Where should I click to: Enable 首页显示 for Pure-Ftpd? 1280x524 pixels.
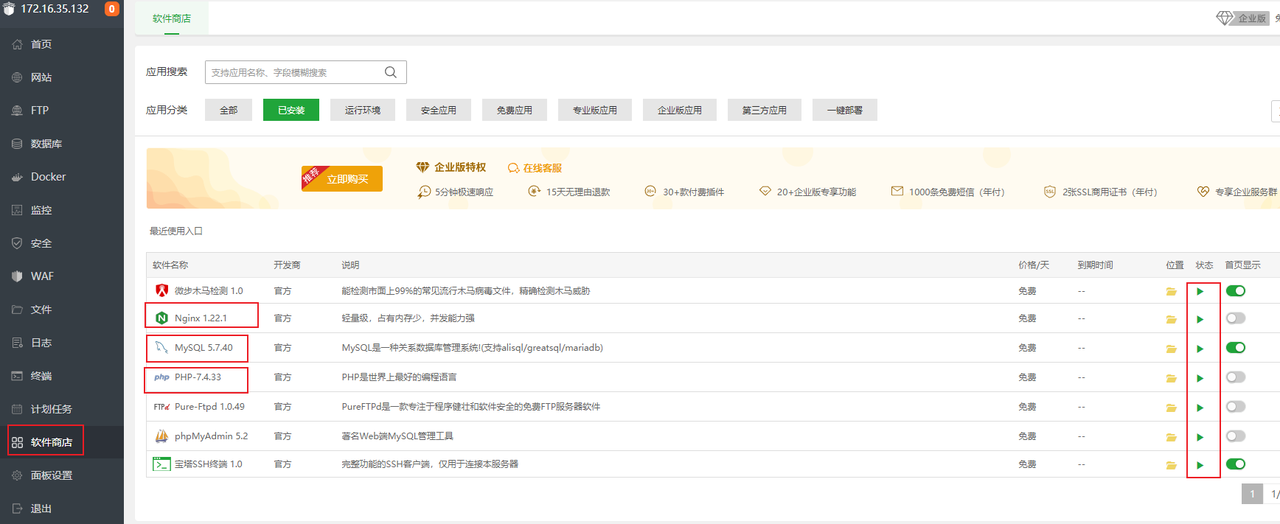(1236, 407)
